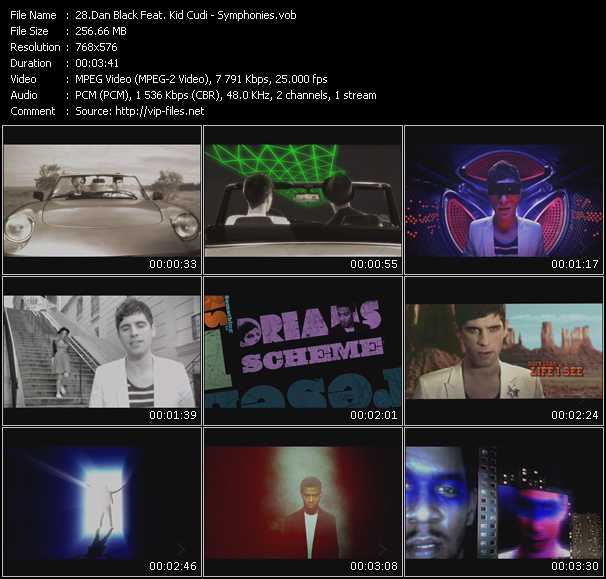Screen dimensions: 606x579
Task: Select the thumbnail at 00:01:39
Action: tap(102, 351)
